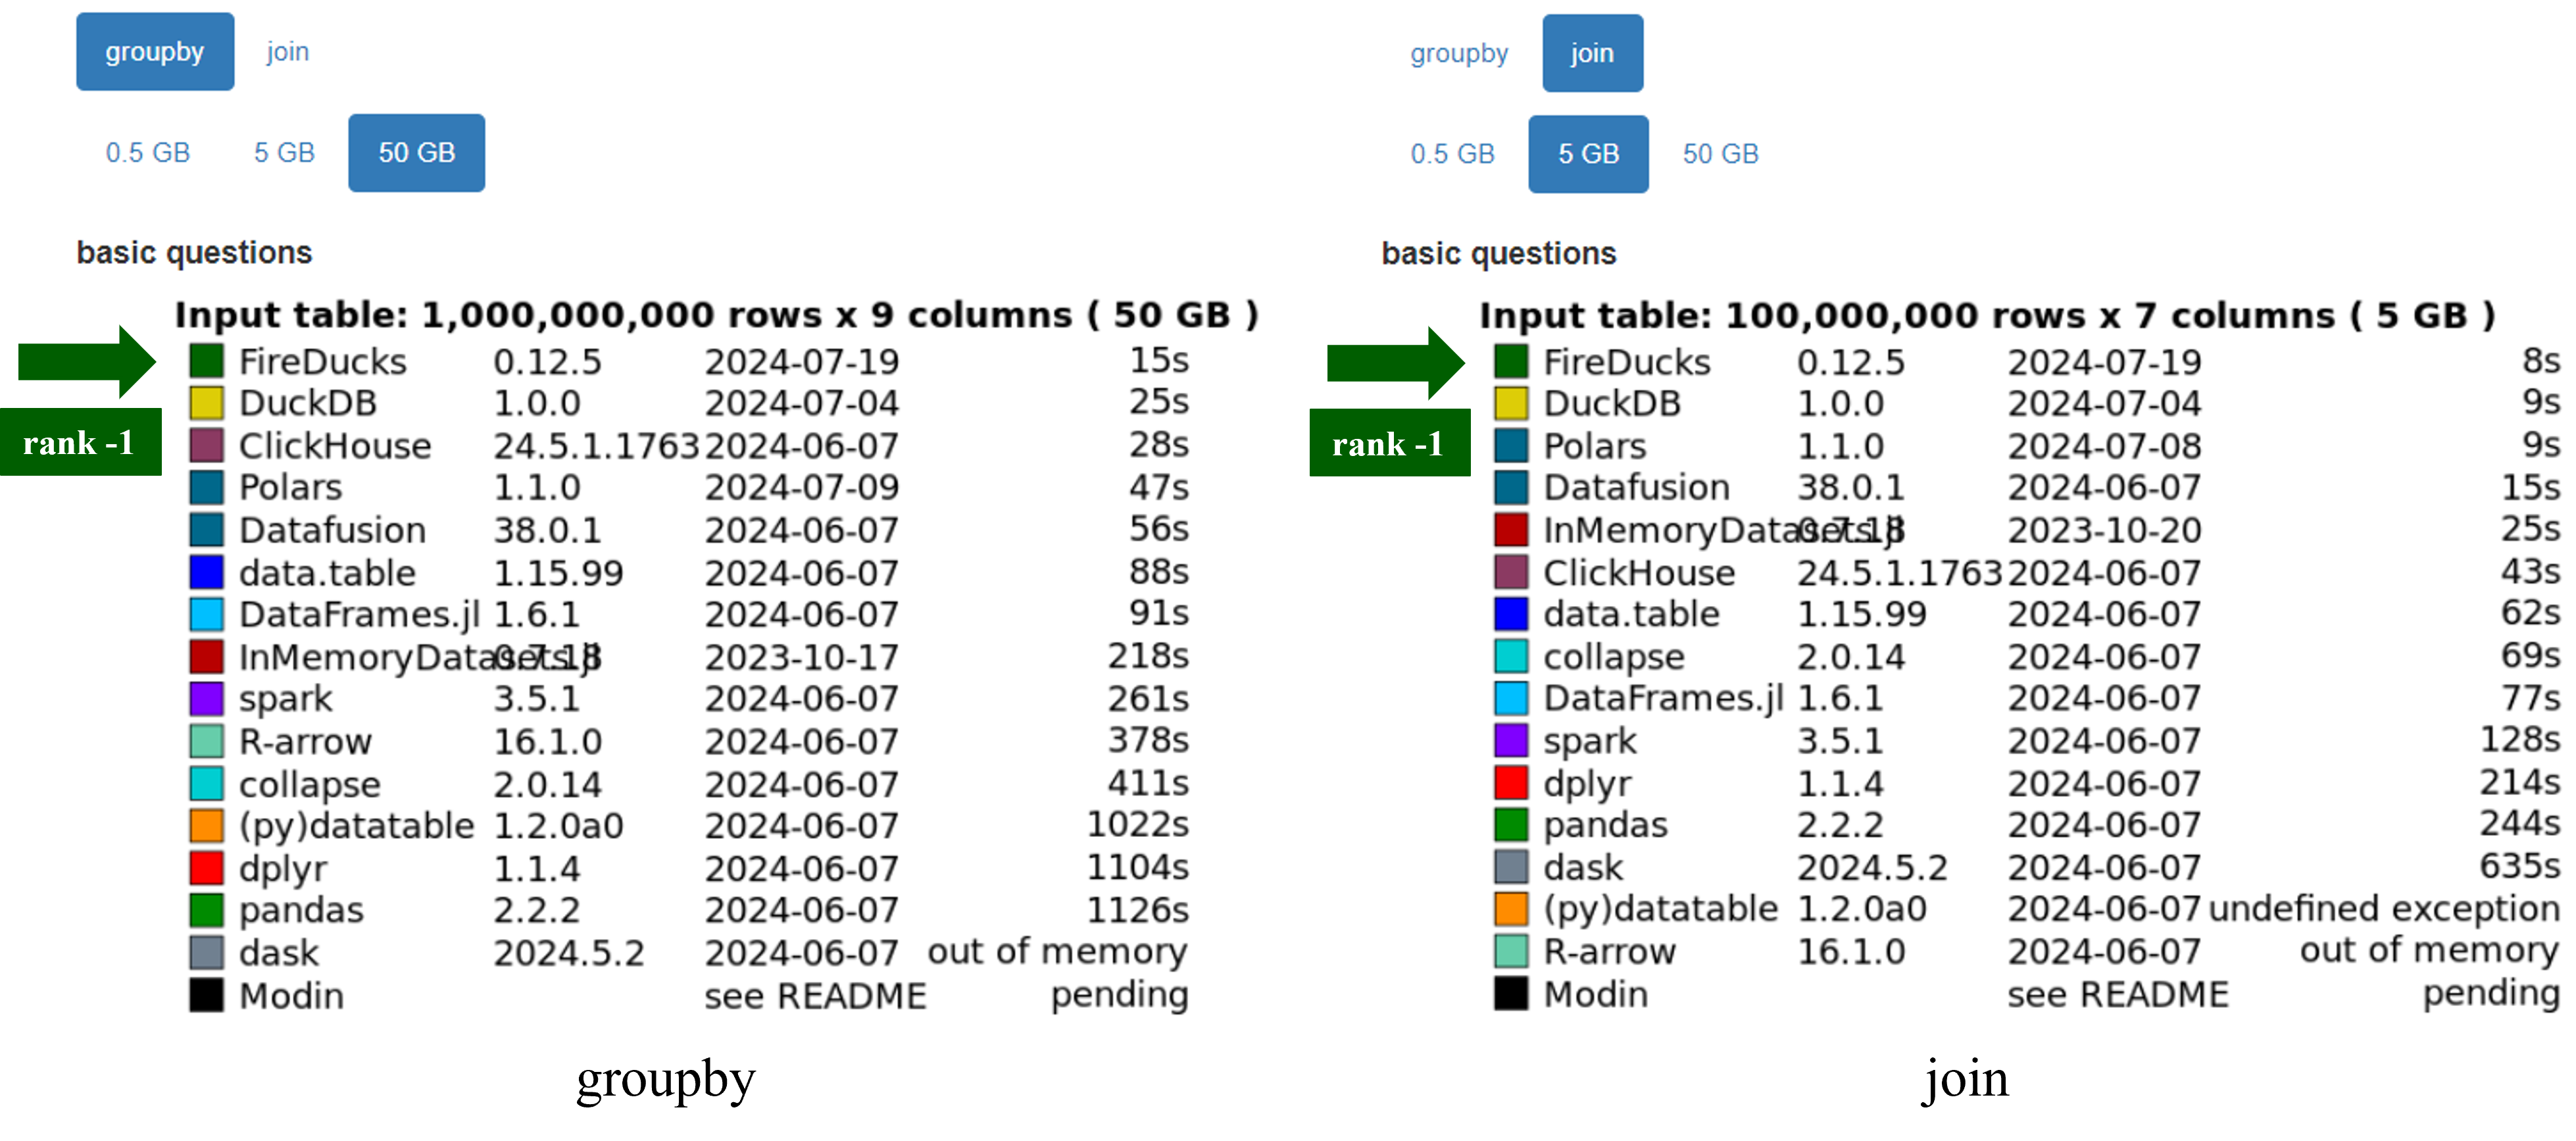Click the data.table blue legend swatch
This screenshot has width=2576, height=1141.
pyautogui.click(x=207, y=572)
